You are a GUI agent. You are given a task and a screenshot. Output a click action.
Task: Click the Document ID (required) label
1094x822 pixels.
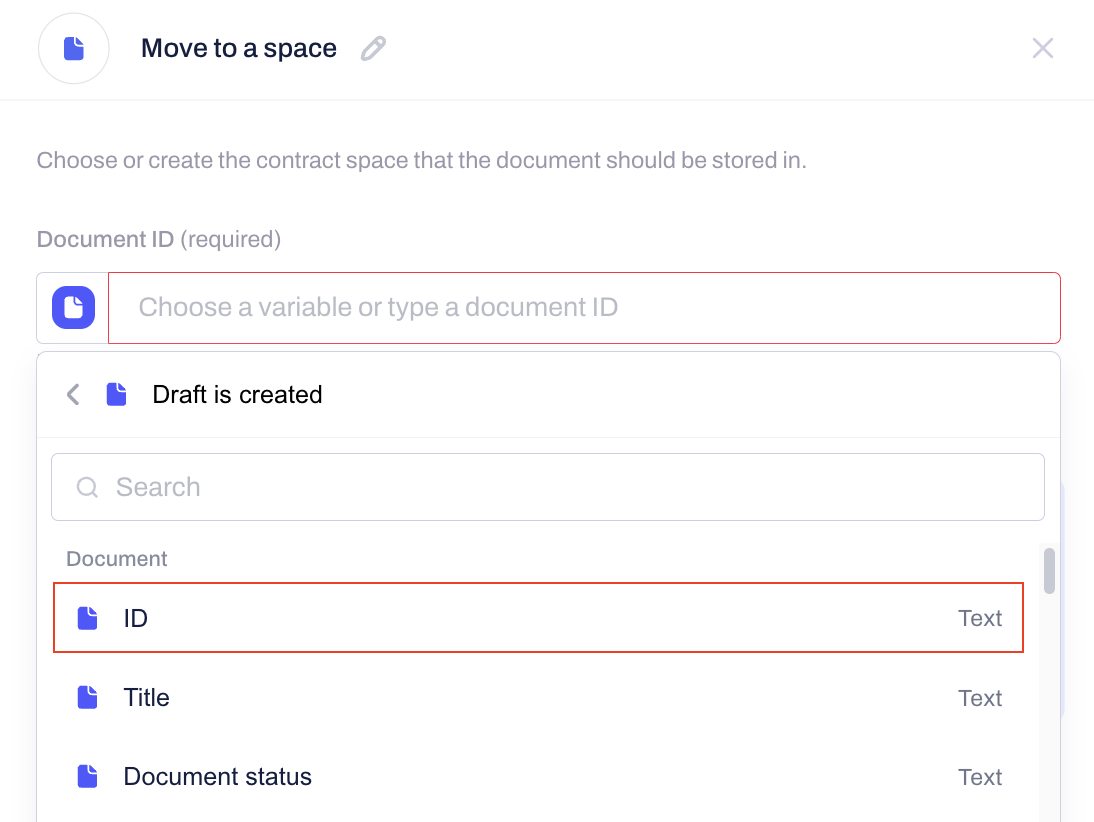point(159,239)
